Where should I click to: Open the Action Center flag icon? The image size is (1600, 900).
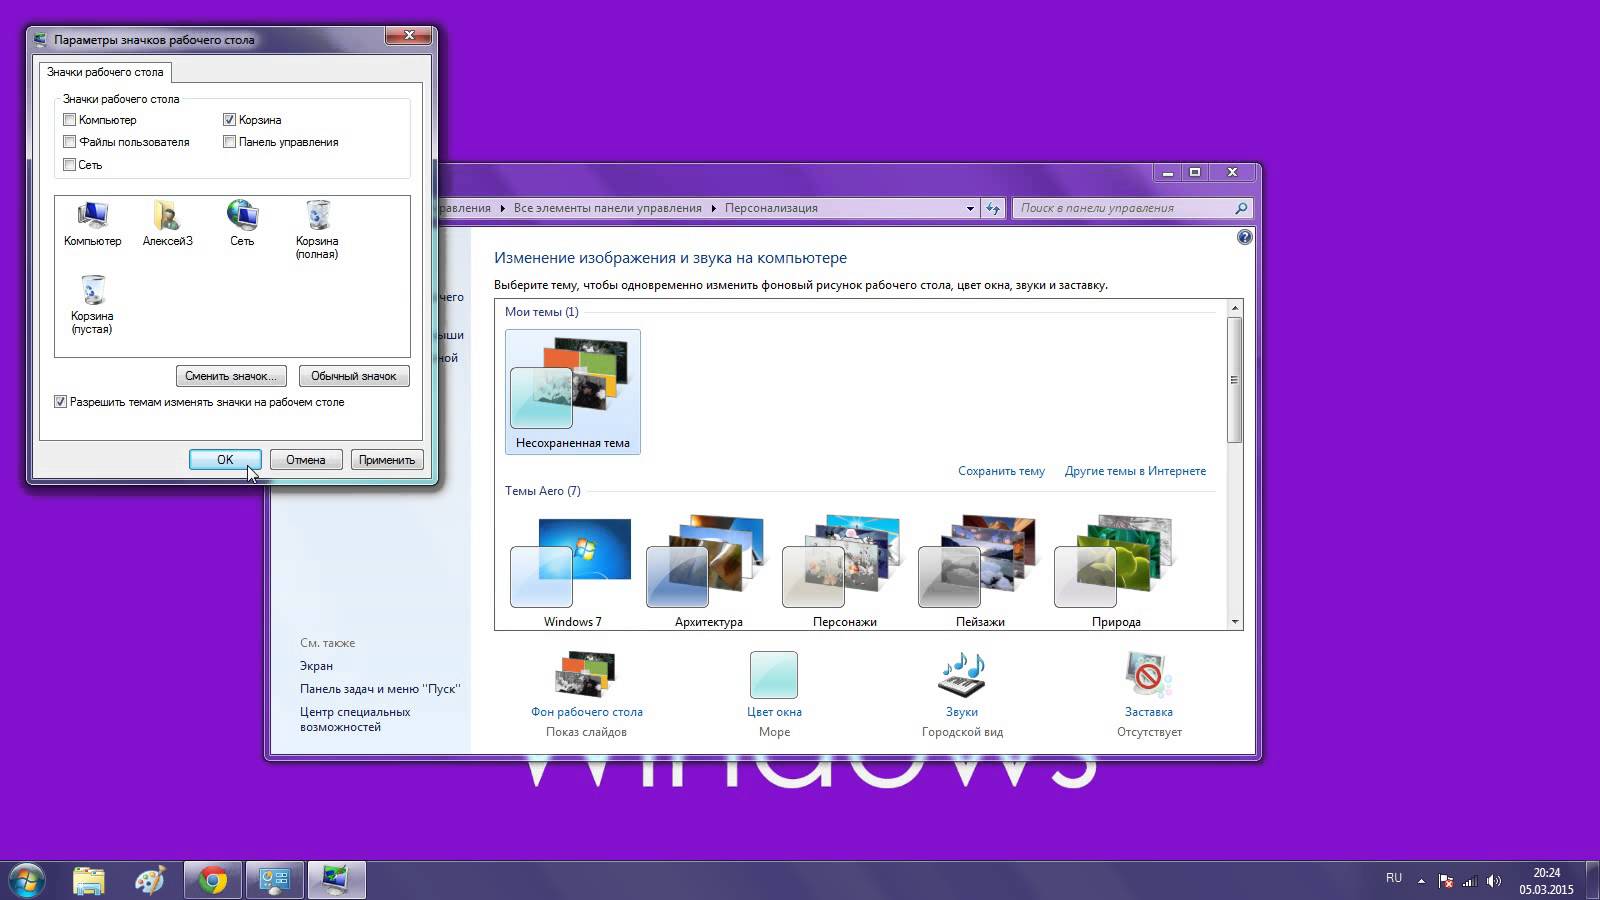1446,881
